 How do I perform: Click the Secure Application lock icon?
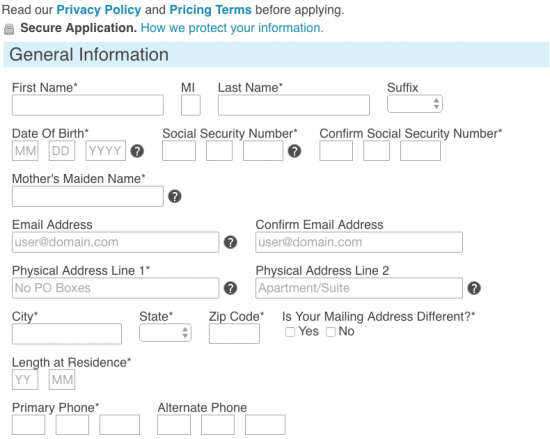9,29
